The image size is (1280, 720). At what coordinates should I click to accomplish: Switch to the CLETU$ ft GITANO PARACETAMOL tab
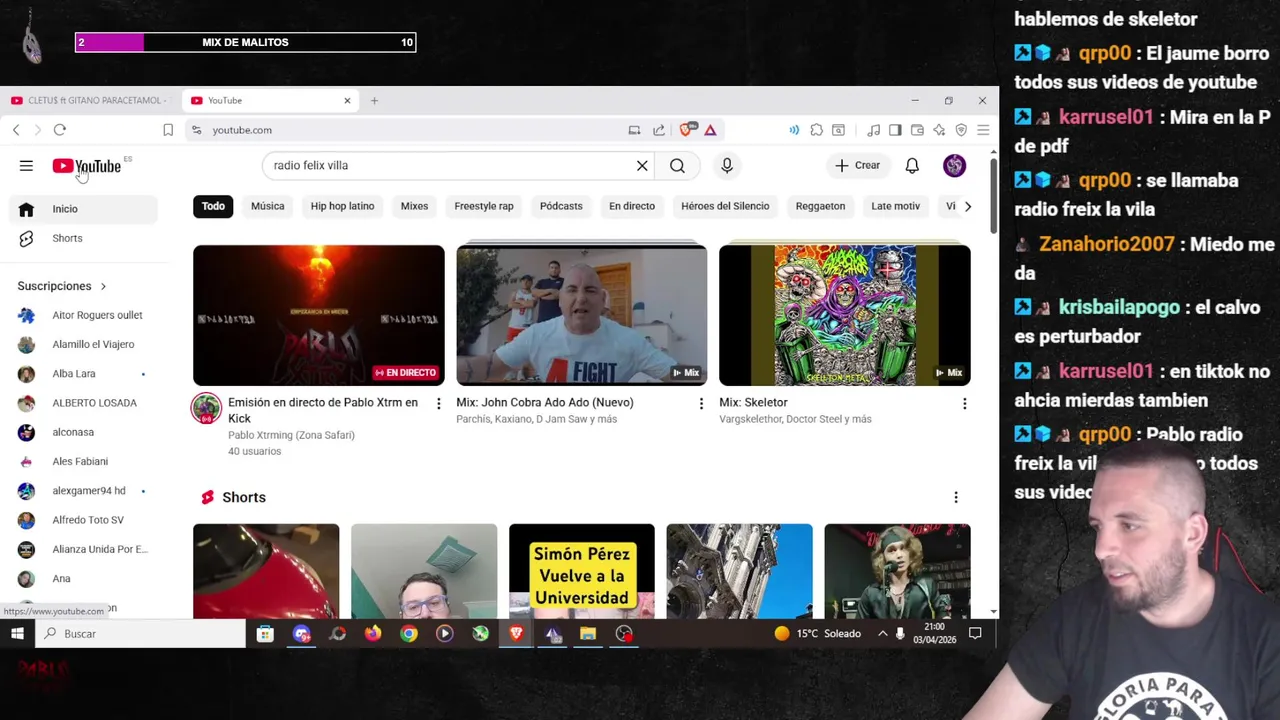pos(90,100)
